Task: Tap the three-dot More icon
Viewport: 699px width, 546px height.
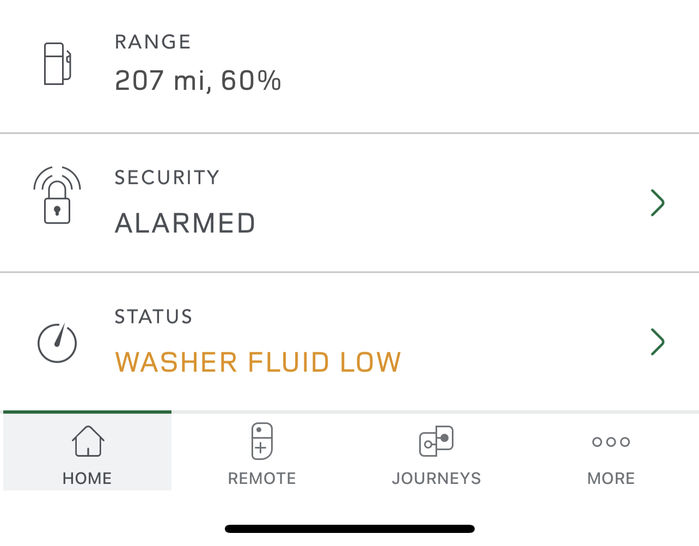Action: click(x=611, y=442)
